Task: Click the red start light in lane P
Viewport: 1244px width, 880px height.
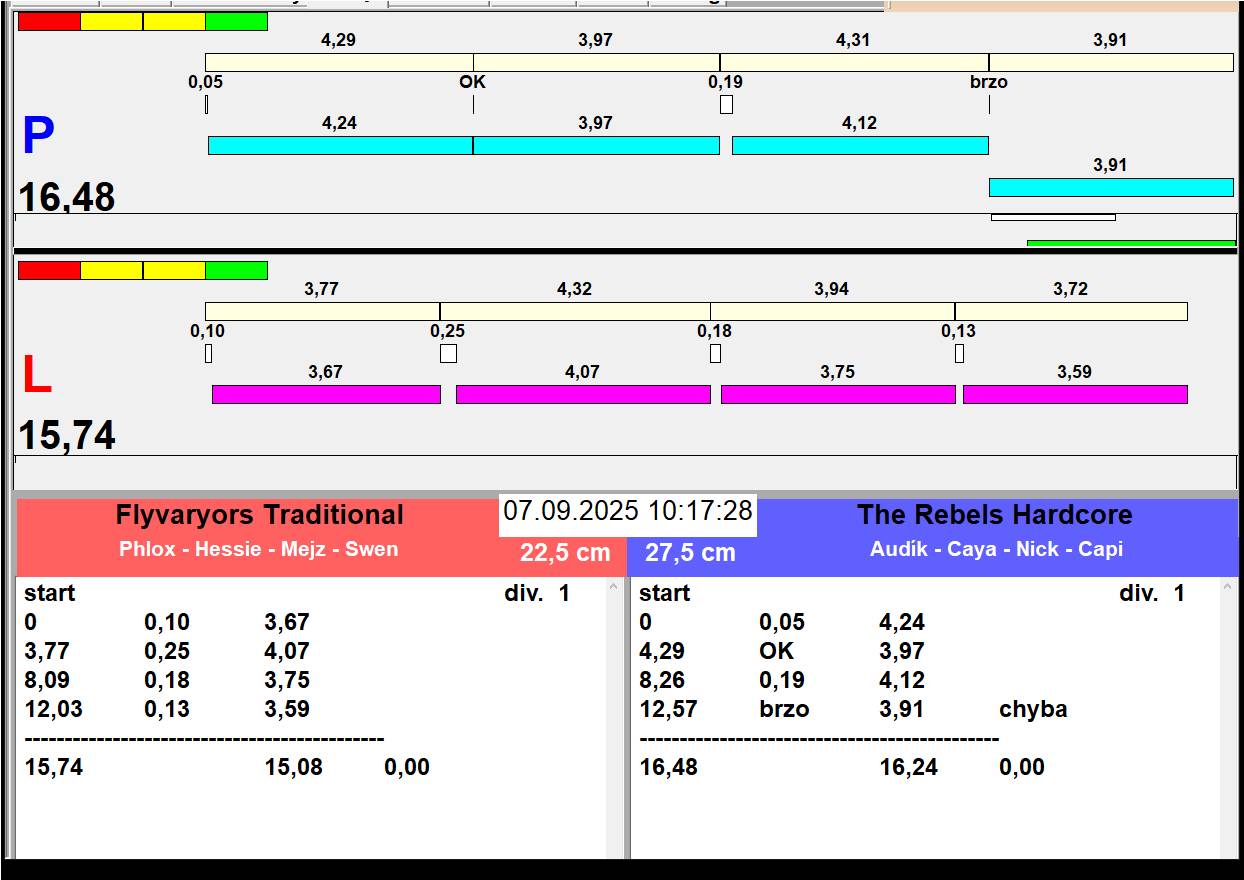Action: click(49, 22)
